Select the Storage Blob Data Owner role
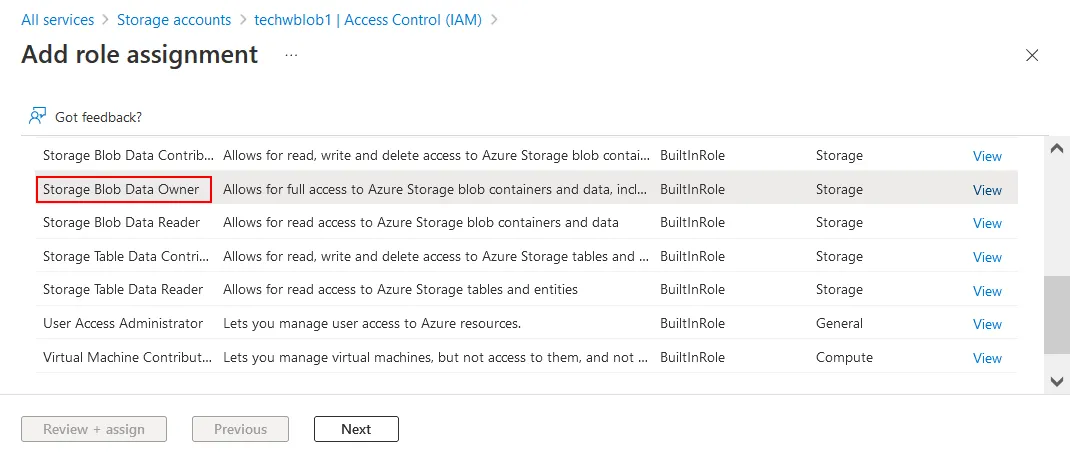This screenshot has height=468, width=1070. click(121, 189)
